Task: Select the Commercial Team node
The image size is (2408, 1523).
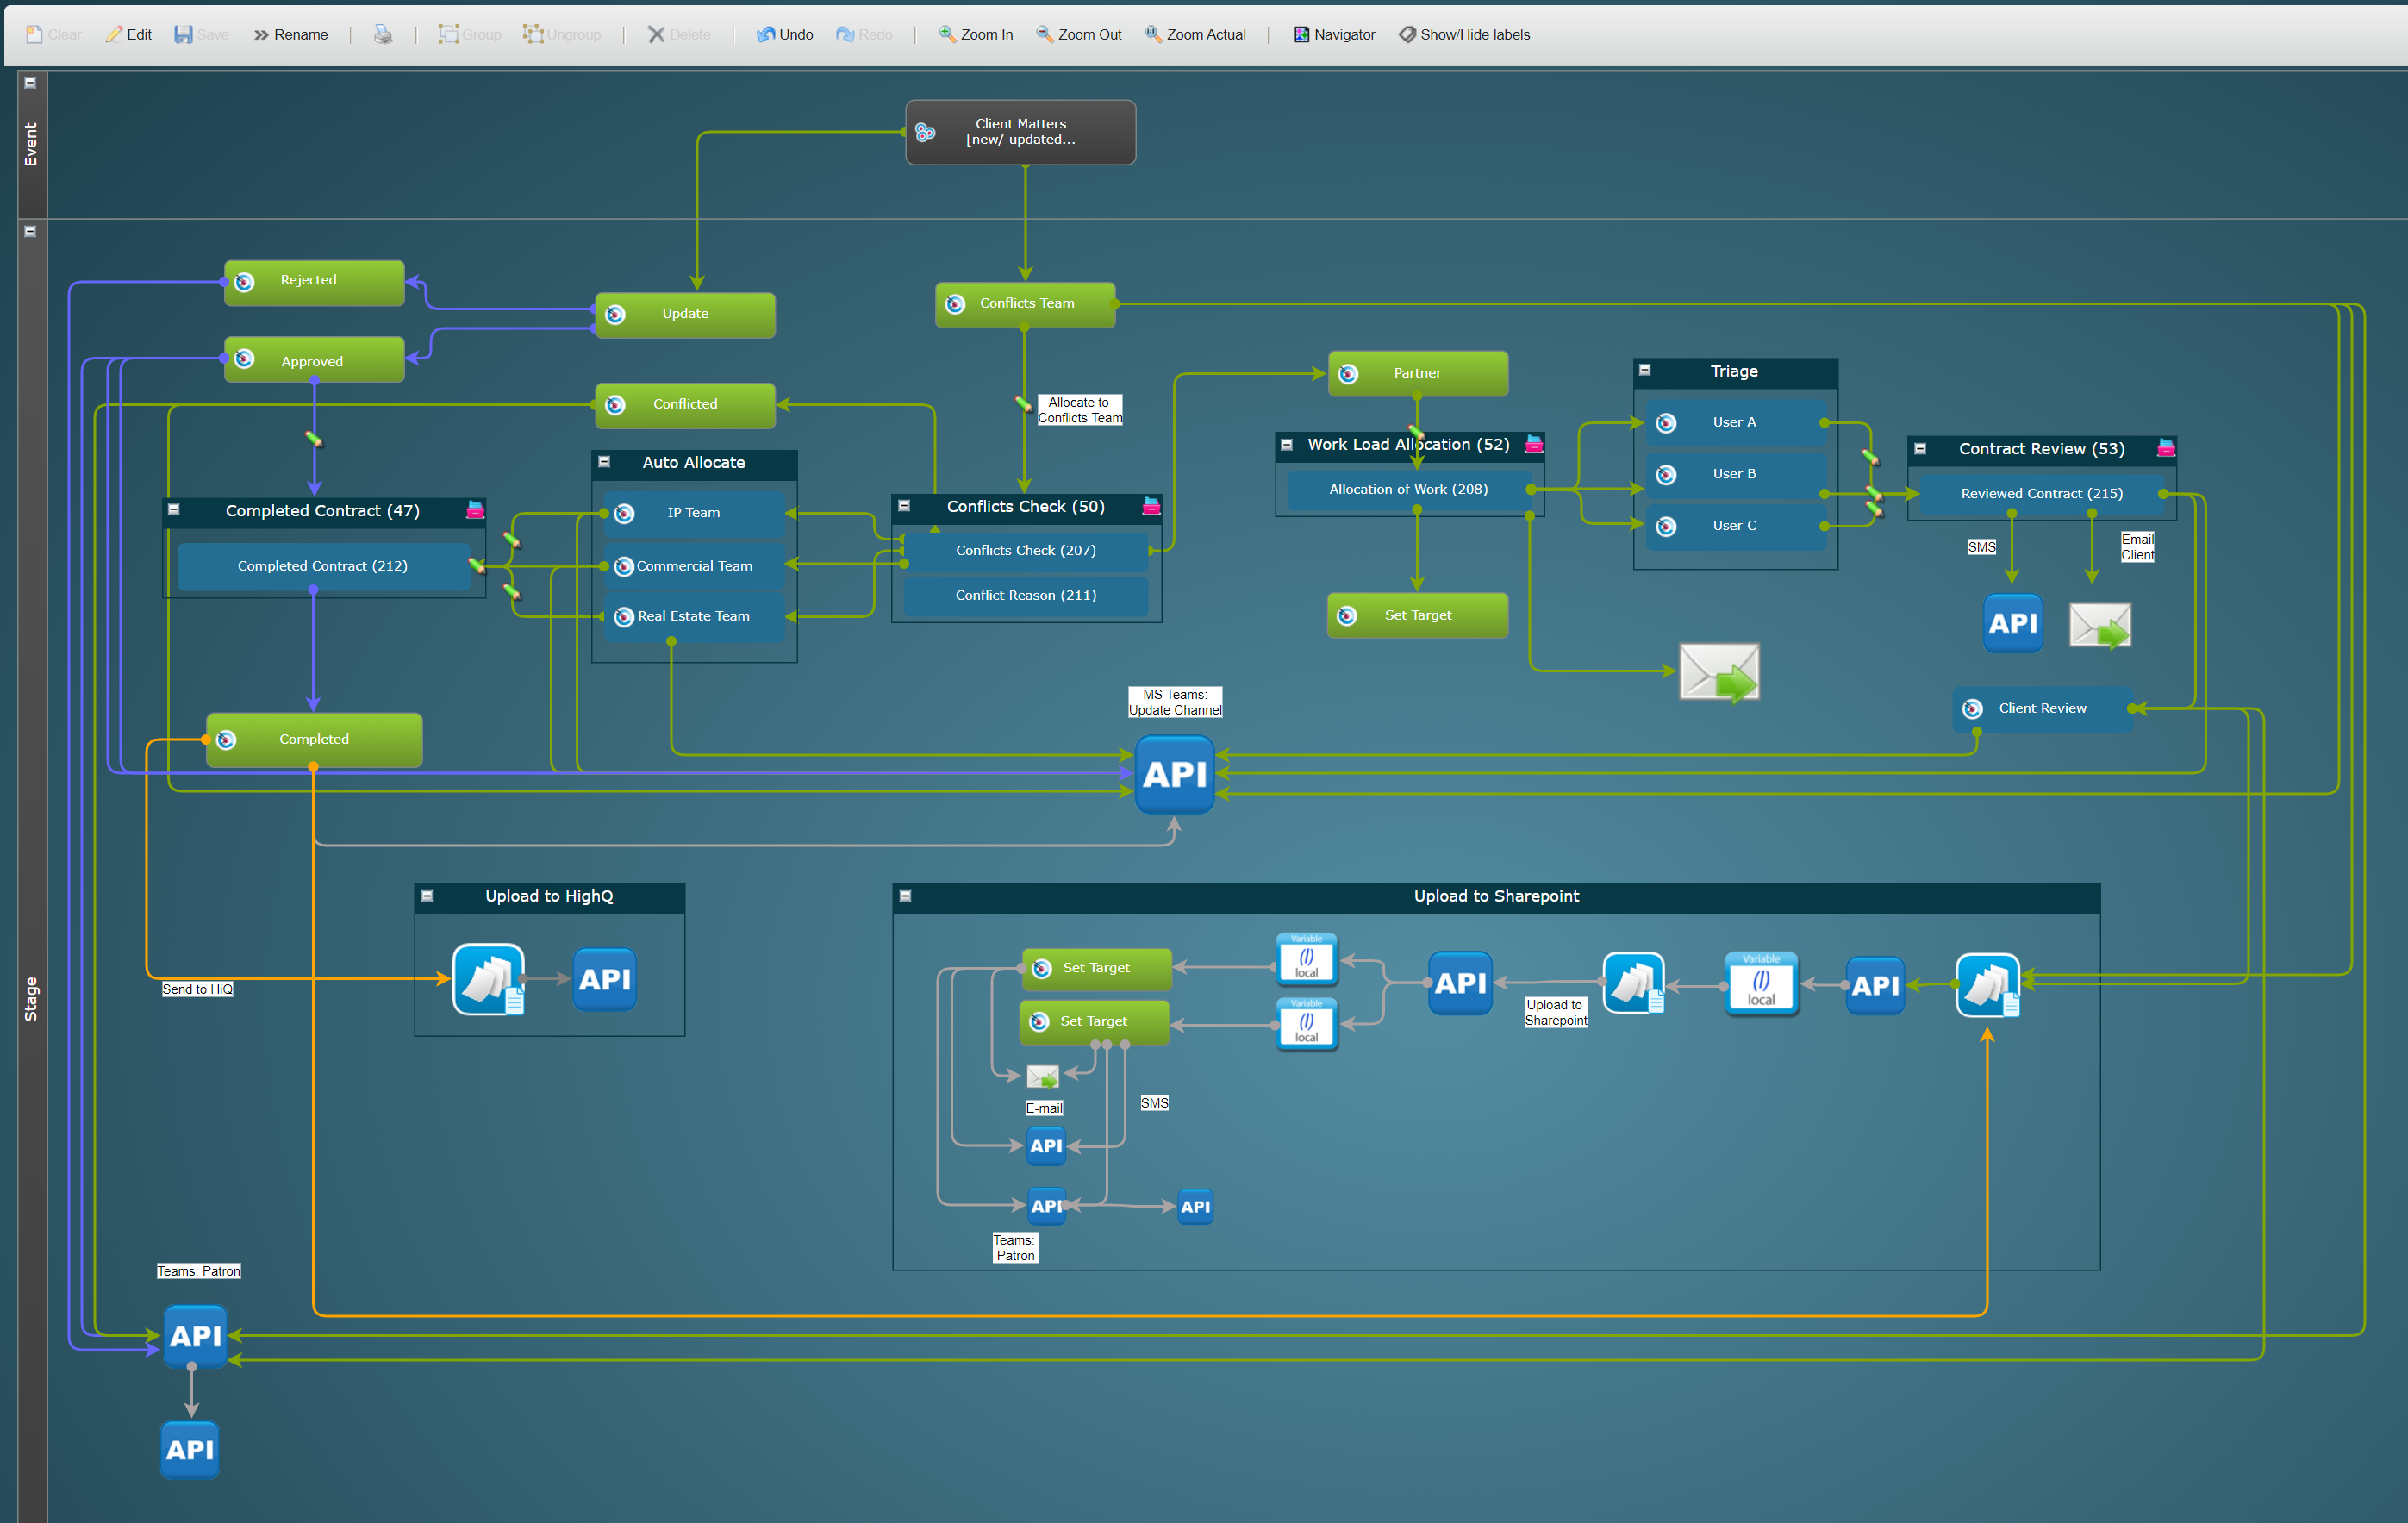Action: coord(694,567)
